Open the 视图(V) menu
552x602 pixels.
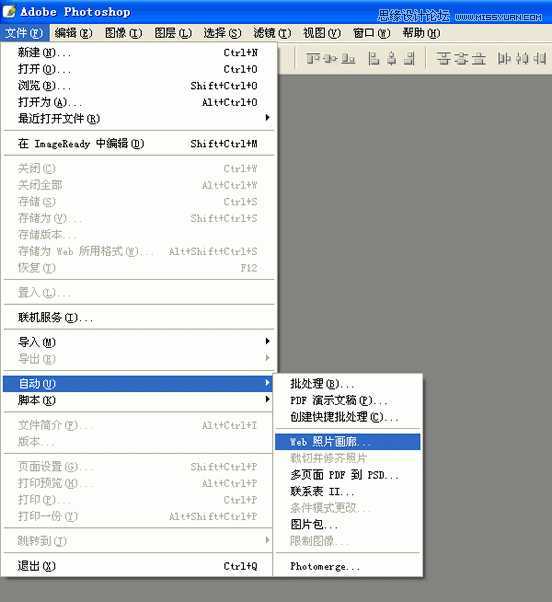pyautogui.click(x=322, y=33)
